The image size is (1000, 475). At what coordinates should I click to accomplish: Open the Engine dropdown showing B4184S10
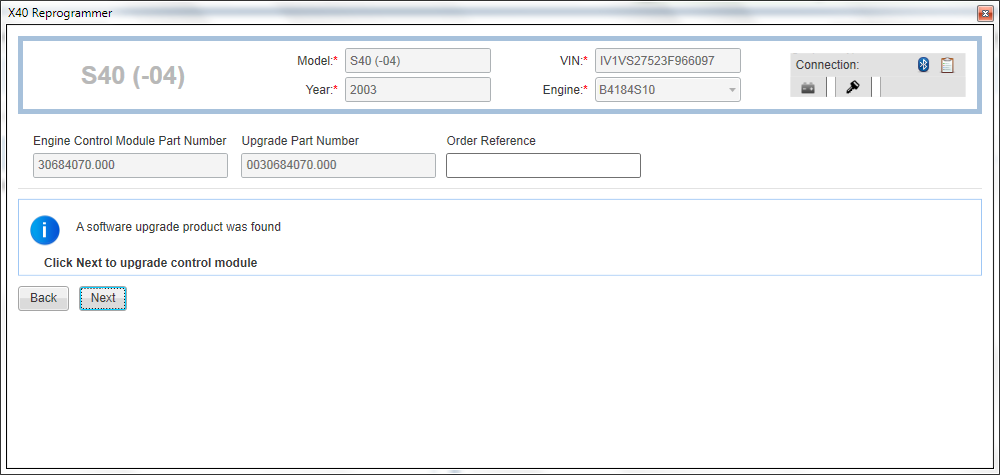[x=668, y=90]
